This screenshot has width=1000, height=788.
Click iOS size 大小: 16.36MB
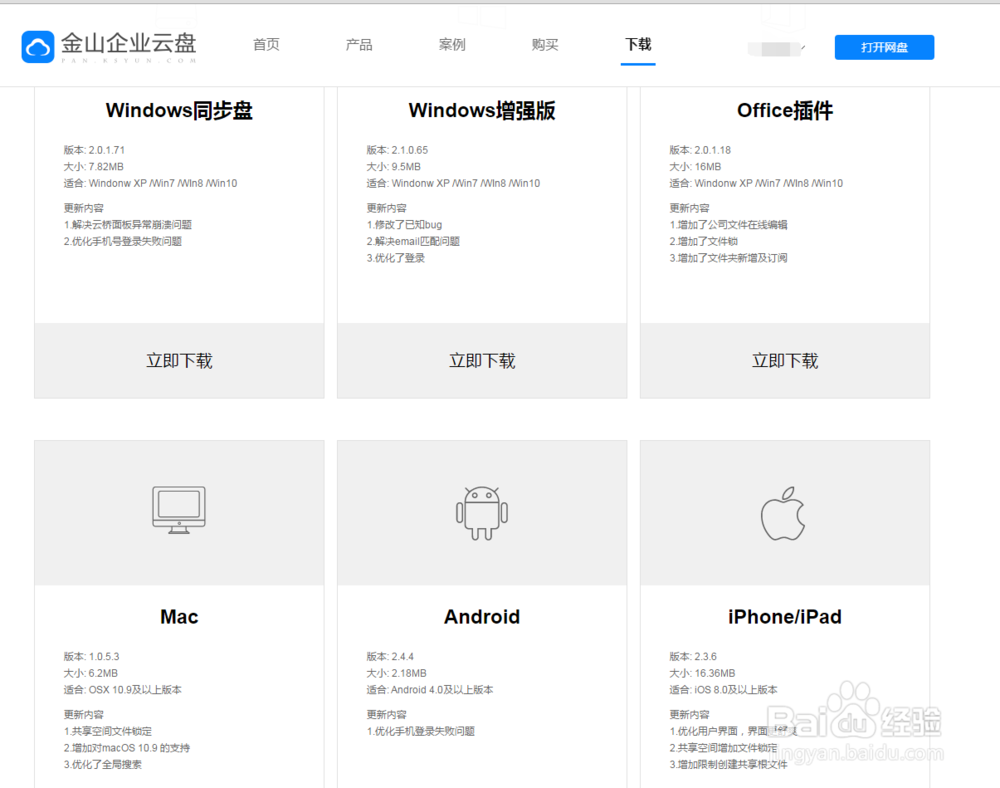(702, 673)
